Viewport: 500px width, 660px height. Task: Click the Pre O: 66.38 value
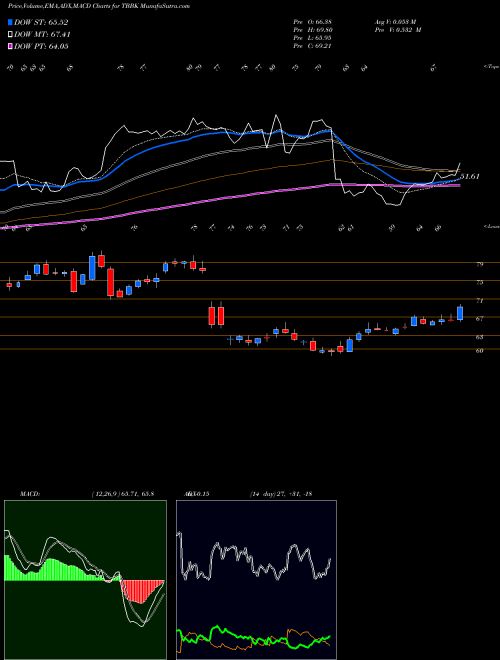pyautogui.click(x=312, y=22)
